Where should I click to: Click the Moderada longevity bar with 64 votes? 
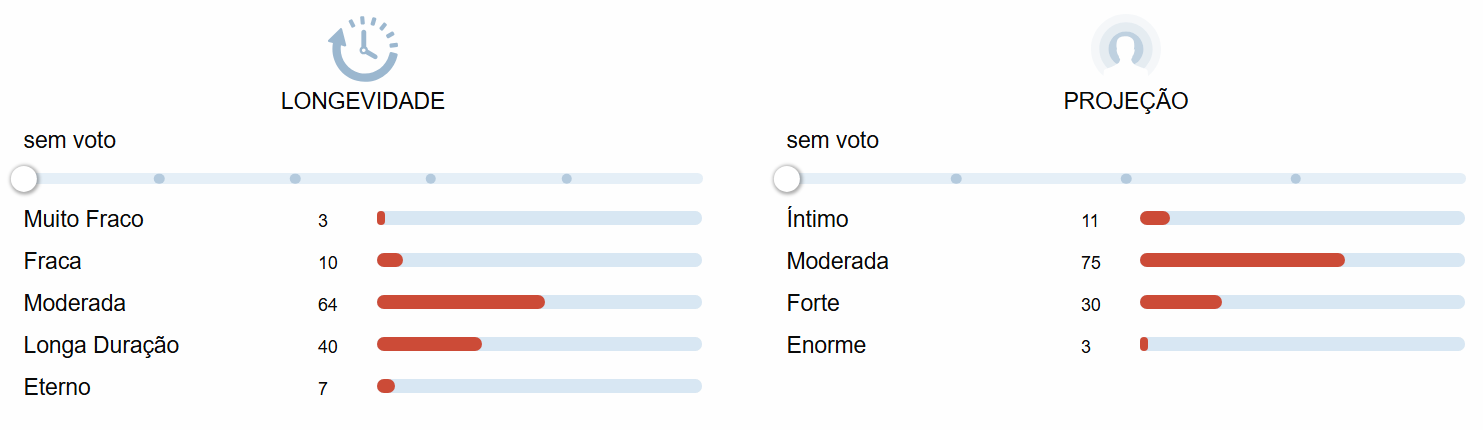coord(539,302)
